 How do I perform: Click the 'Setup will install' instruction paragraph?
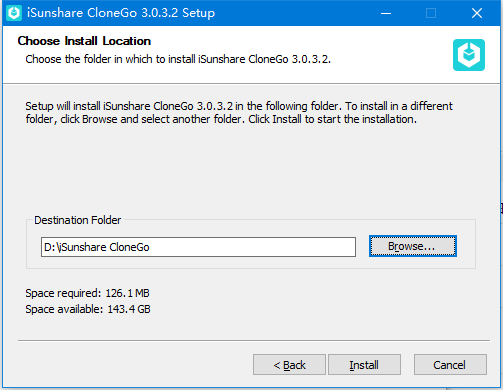(239, 113)
